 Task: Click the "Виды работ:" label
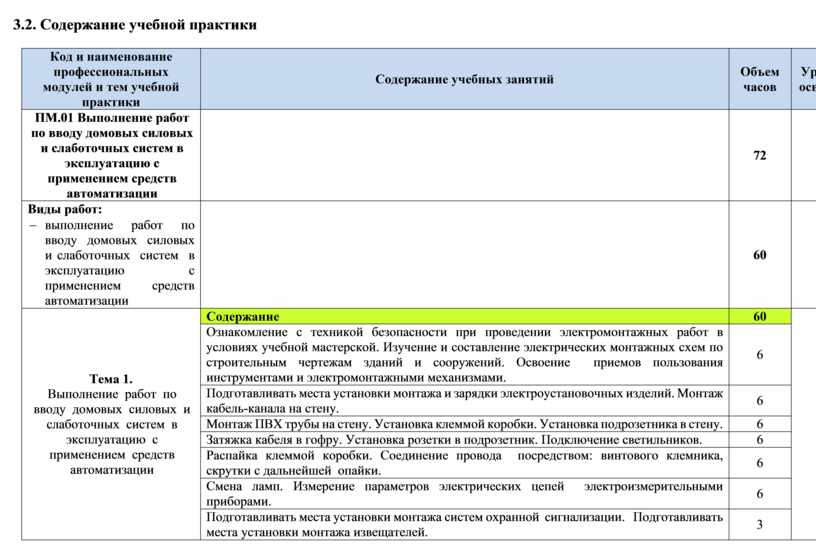pyautogui.click(x=64, y=209)
